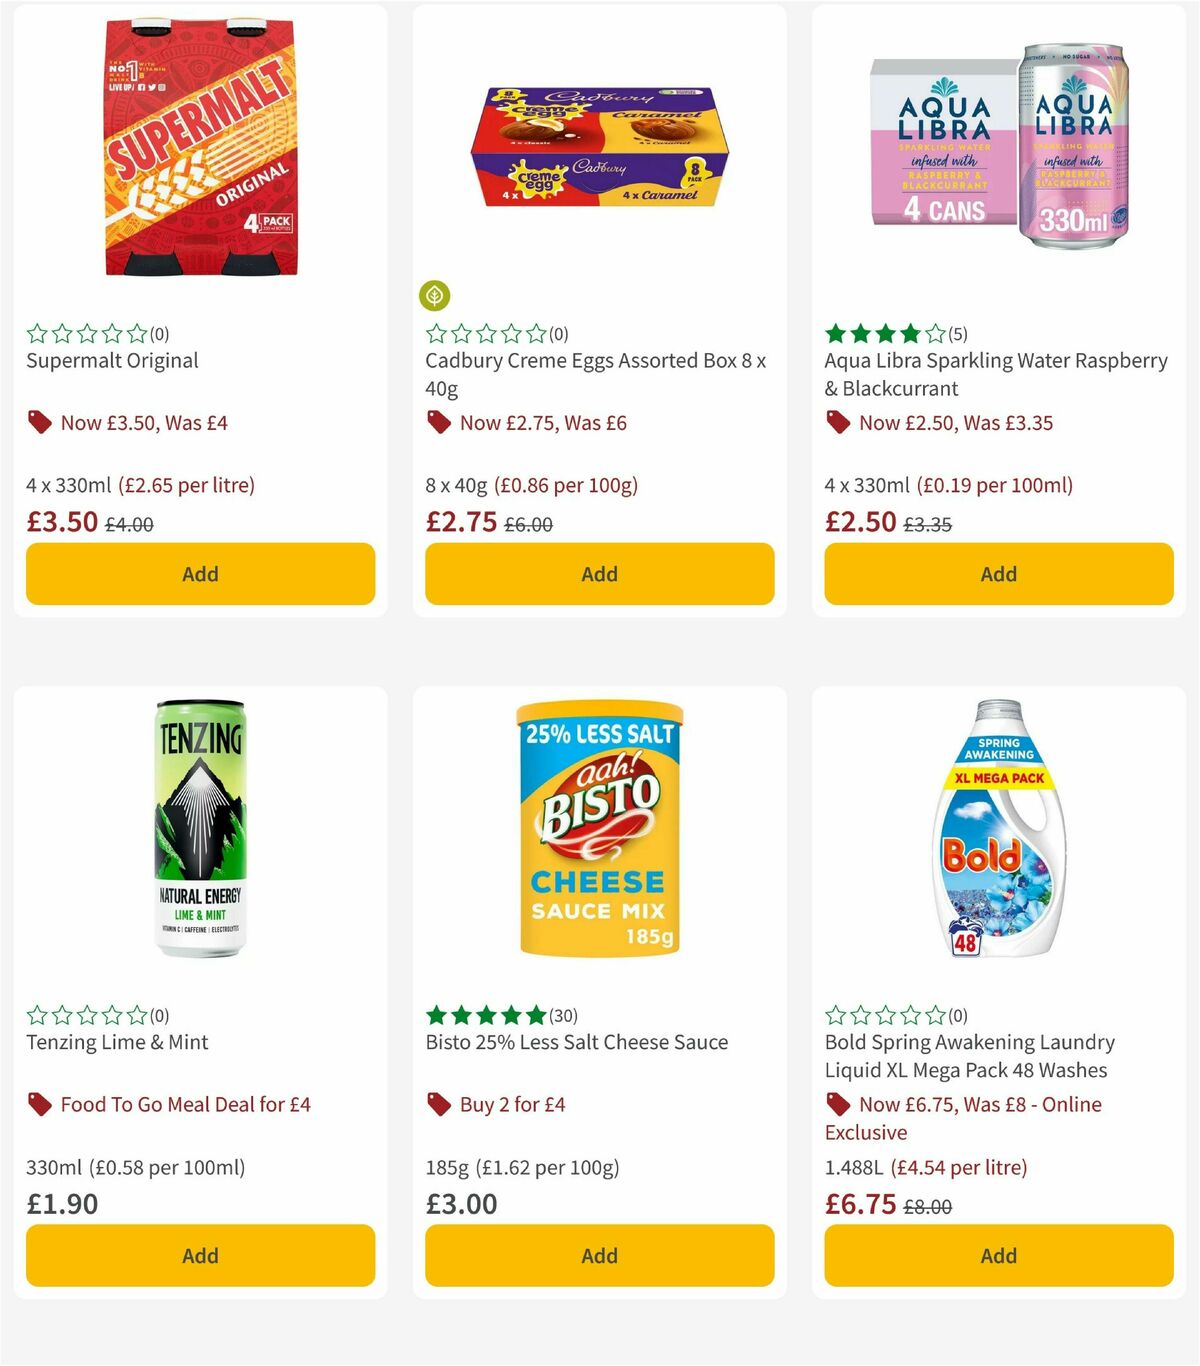Add the Cadbury Creme Eggs box to the basket
This screenshot has width=1200, height=1366.
pos(598,574)
